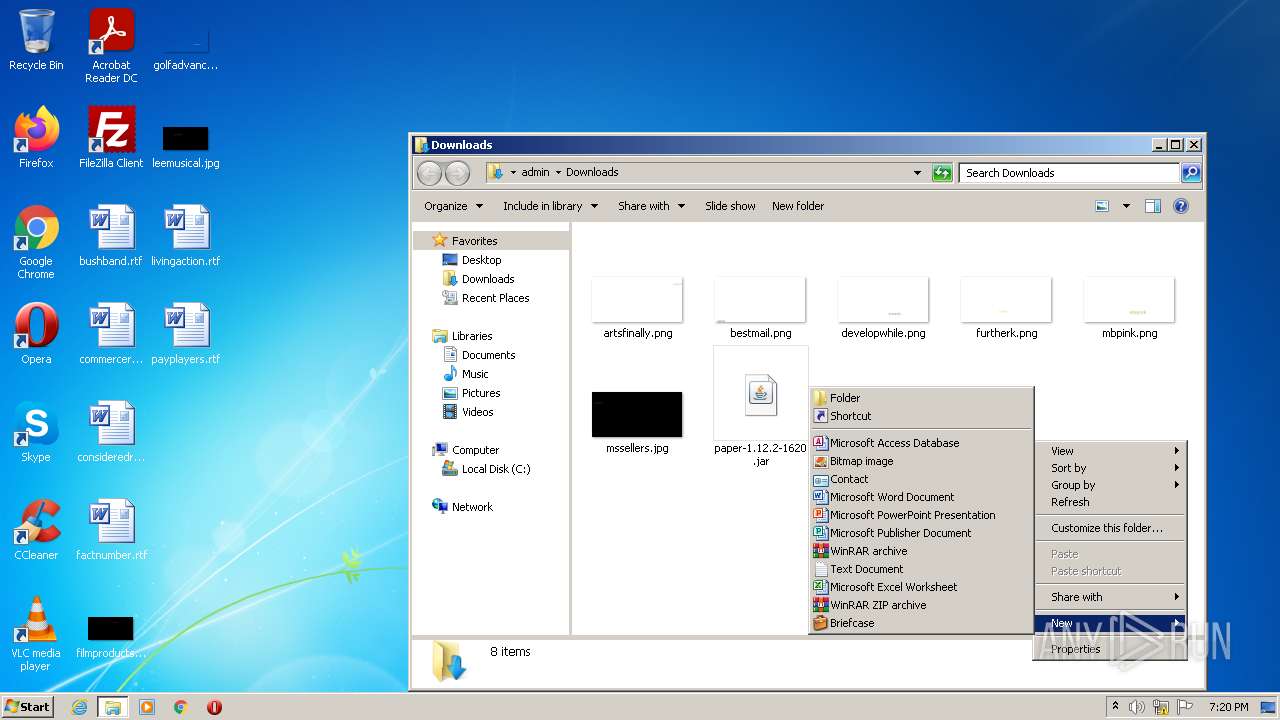
Task: Click the volume icon in system tray
Action: pyautogui.click(x=1137, y=707)
